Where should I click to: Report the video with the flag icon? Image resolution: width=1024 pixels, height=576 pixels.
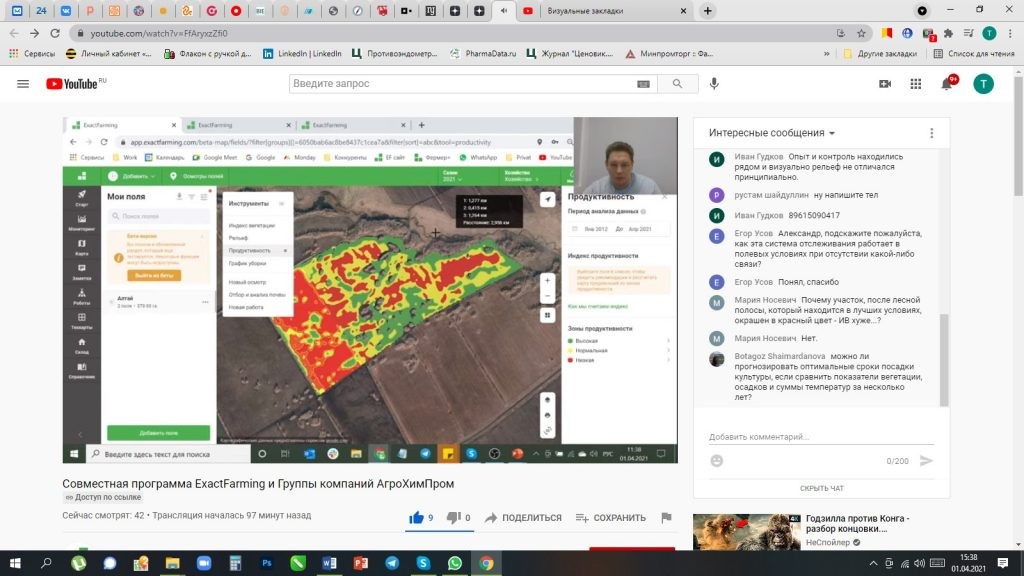pyautogui.click(x=666, y=517)
